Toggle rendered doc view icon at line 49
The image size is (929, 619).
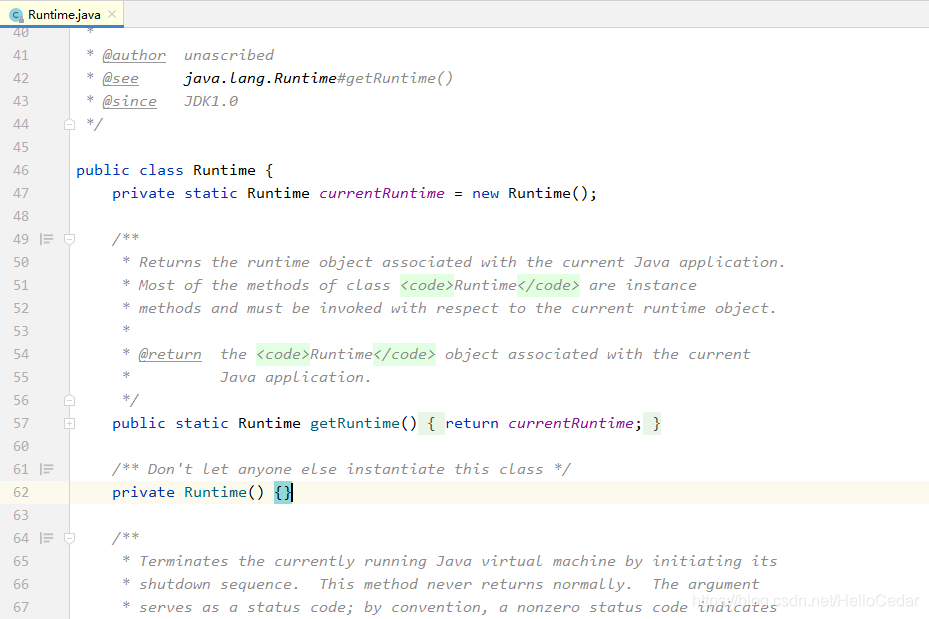pyautogui.click(x=46, y=239)
